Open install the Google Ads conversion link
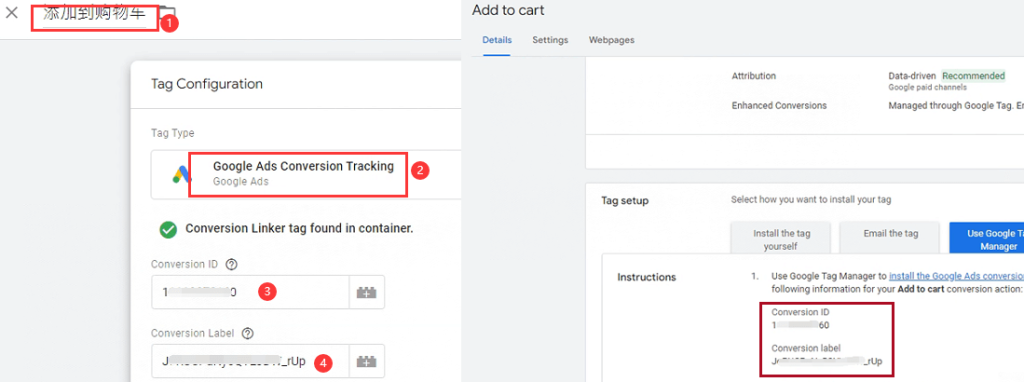 click(x=956, y=276)
